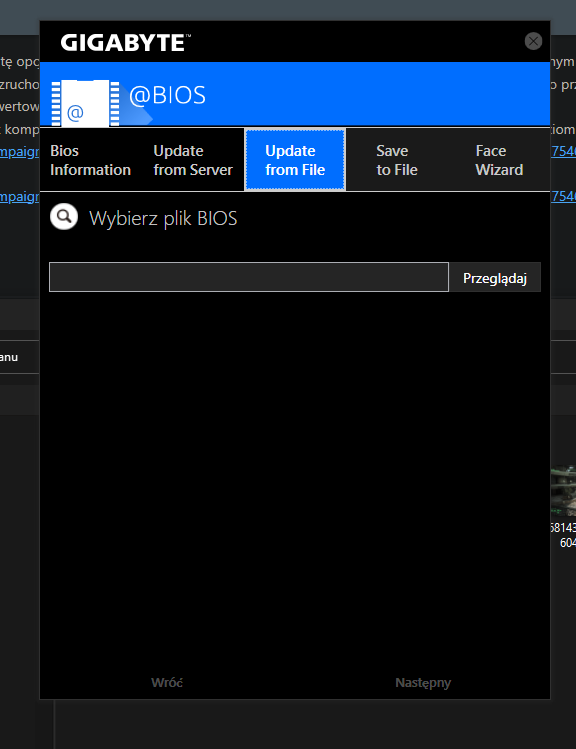Open the Save to File tab
The image size is (576, 749).
point(397,160)
